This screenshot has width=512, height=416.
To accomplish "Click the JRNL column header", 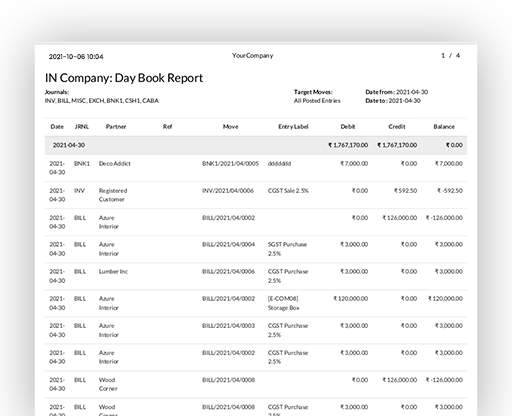I will pyautogui.click(x=82, y=127).
